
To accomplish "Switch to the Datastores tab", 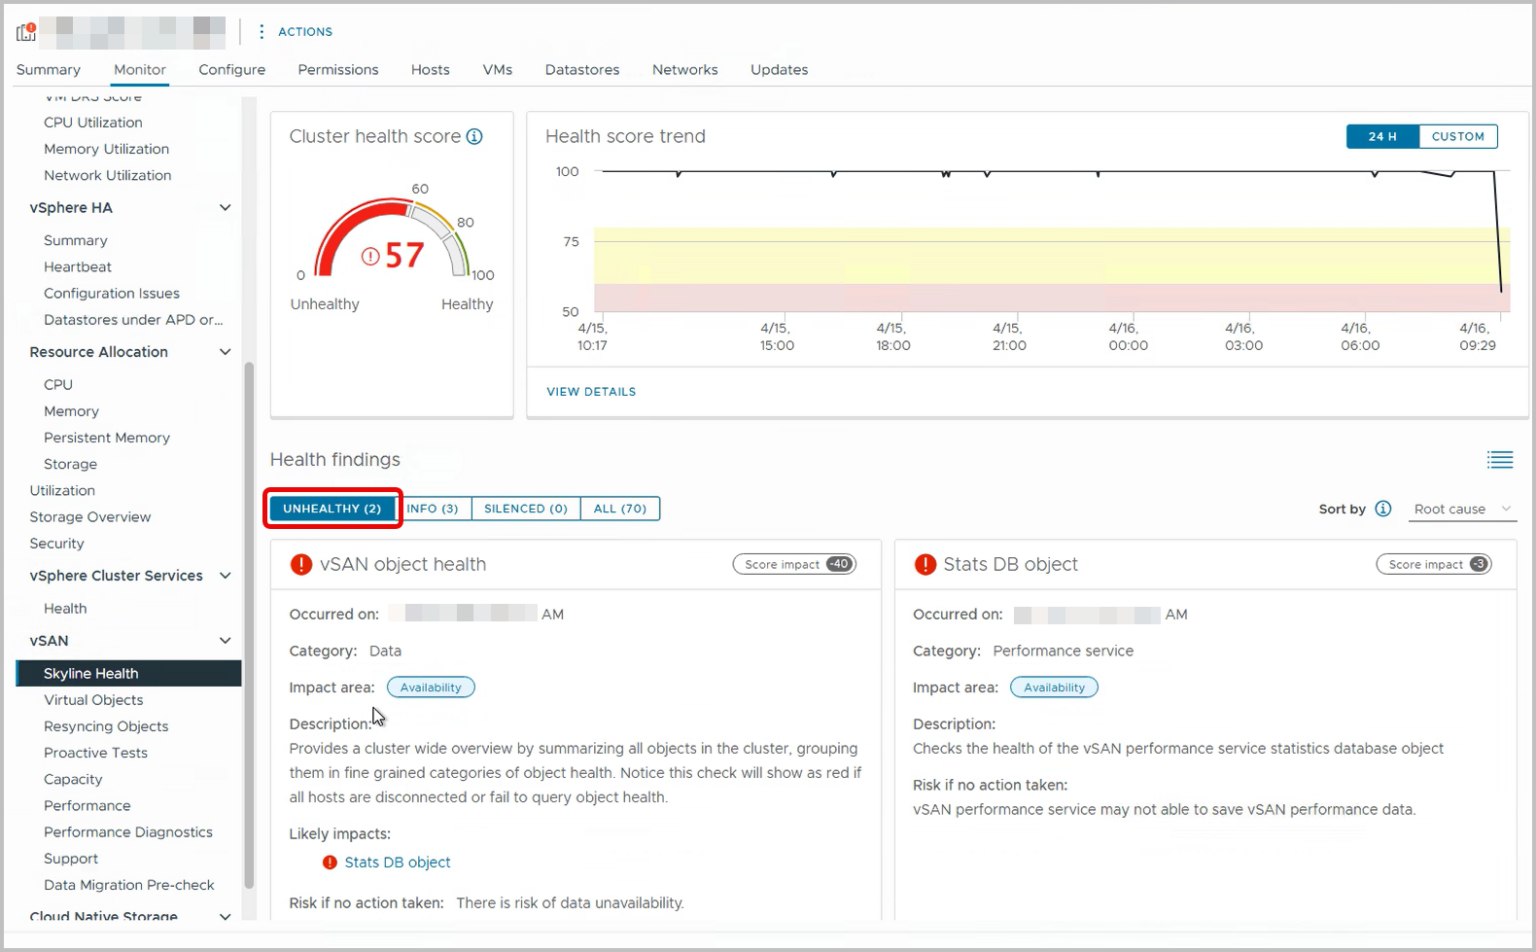I will [x=582, y=69].
